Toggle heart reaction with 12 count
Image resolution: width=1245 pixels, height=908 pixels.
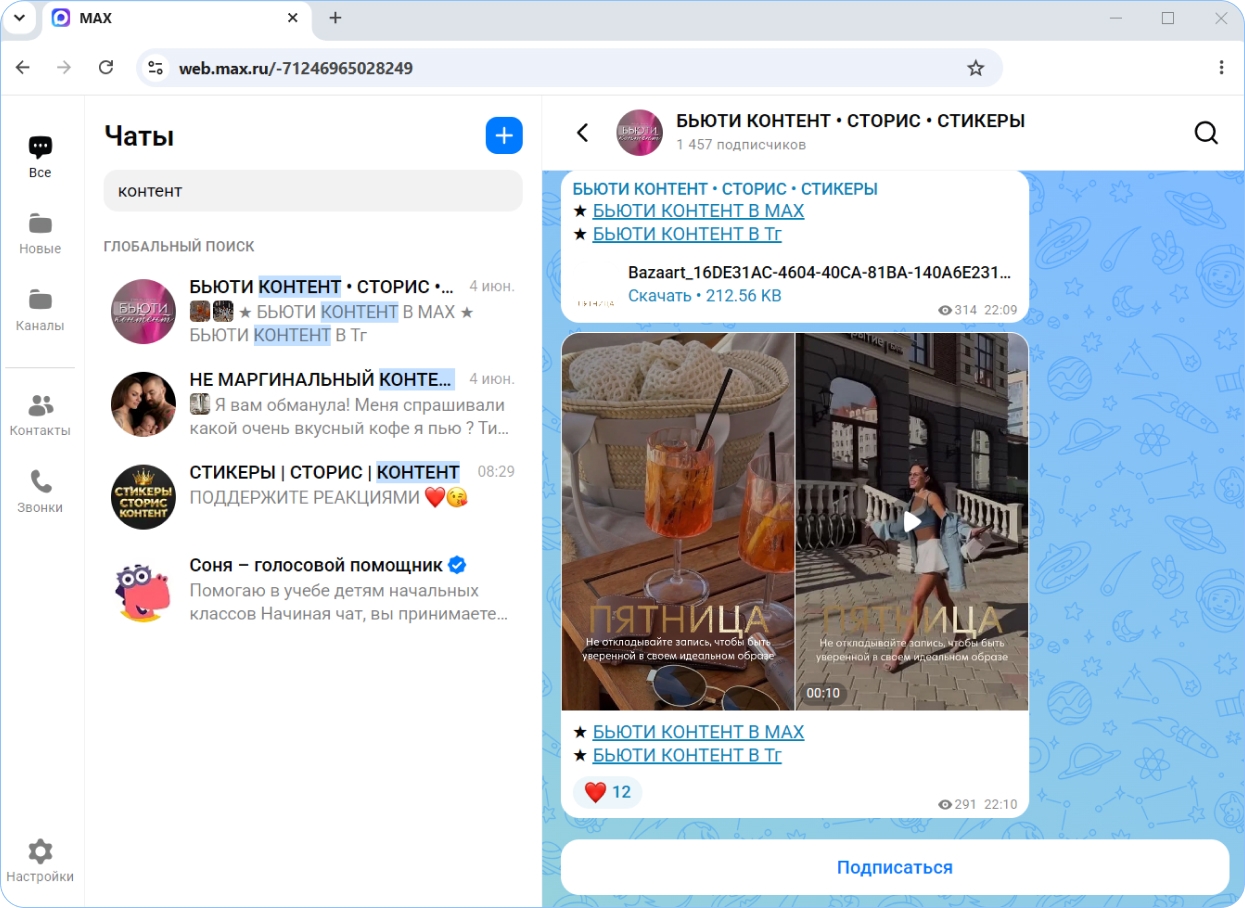tap(607, 792)
